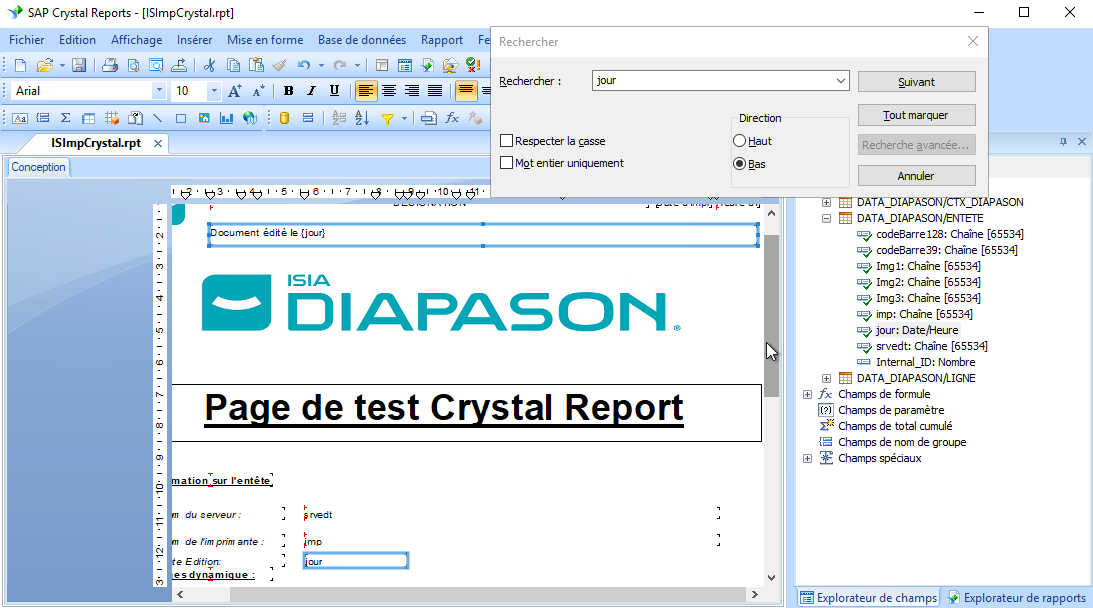Open the Insérer menu

[x=194, y=40]
